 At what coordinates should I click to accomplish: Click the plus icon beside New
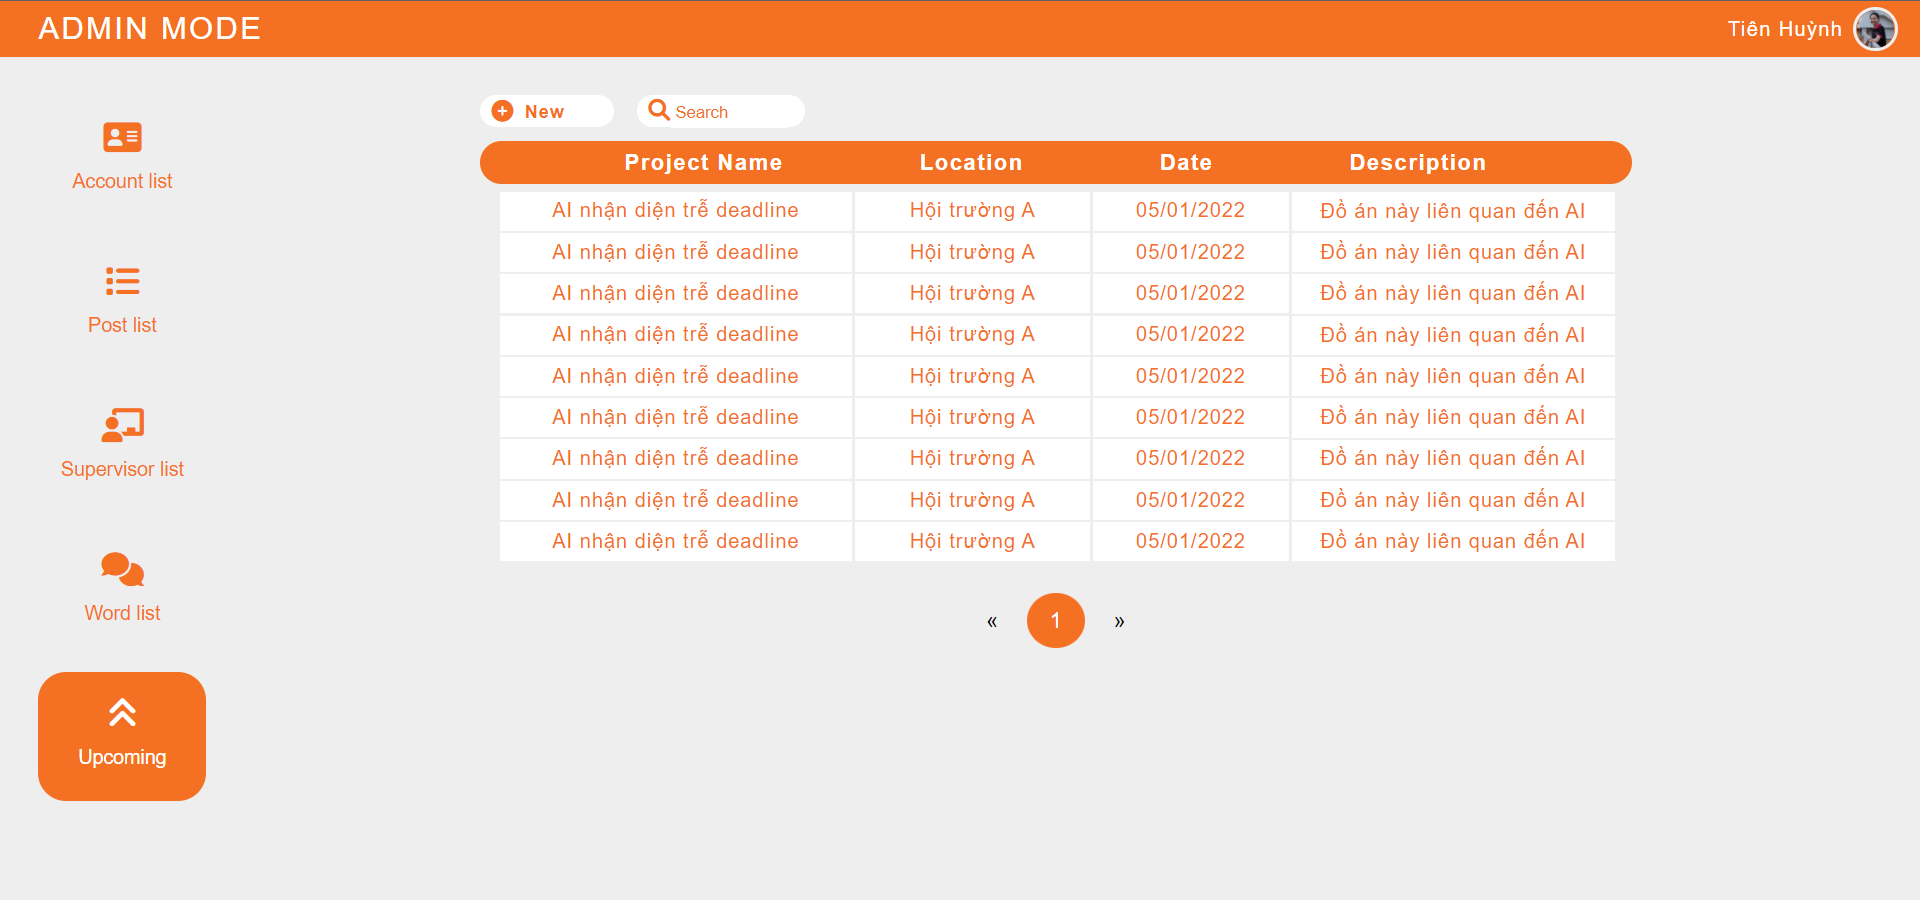(503, 111)
